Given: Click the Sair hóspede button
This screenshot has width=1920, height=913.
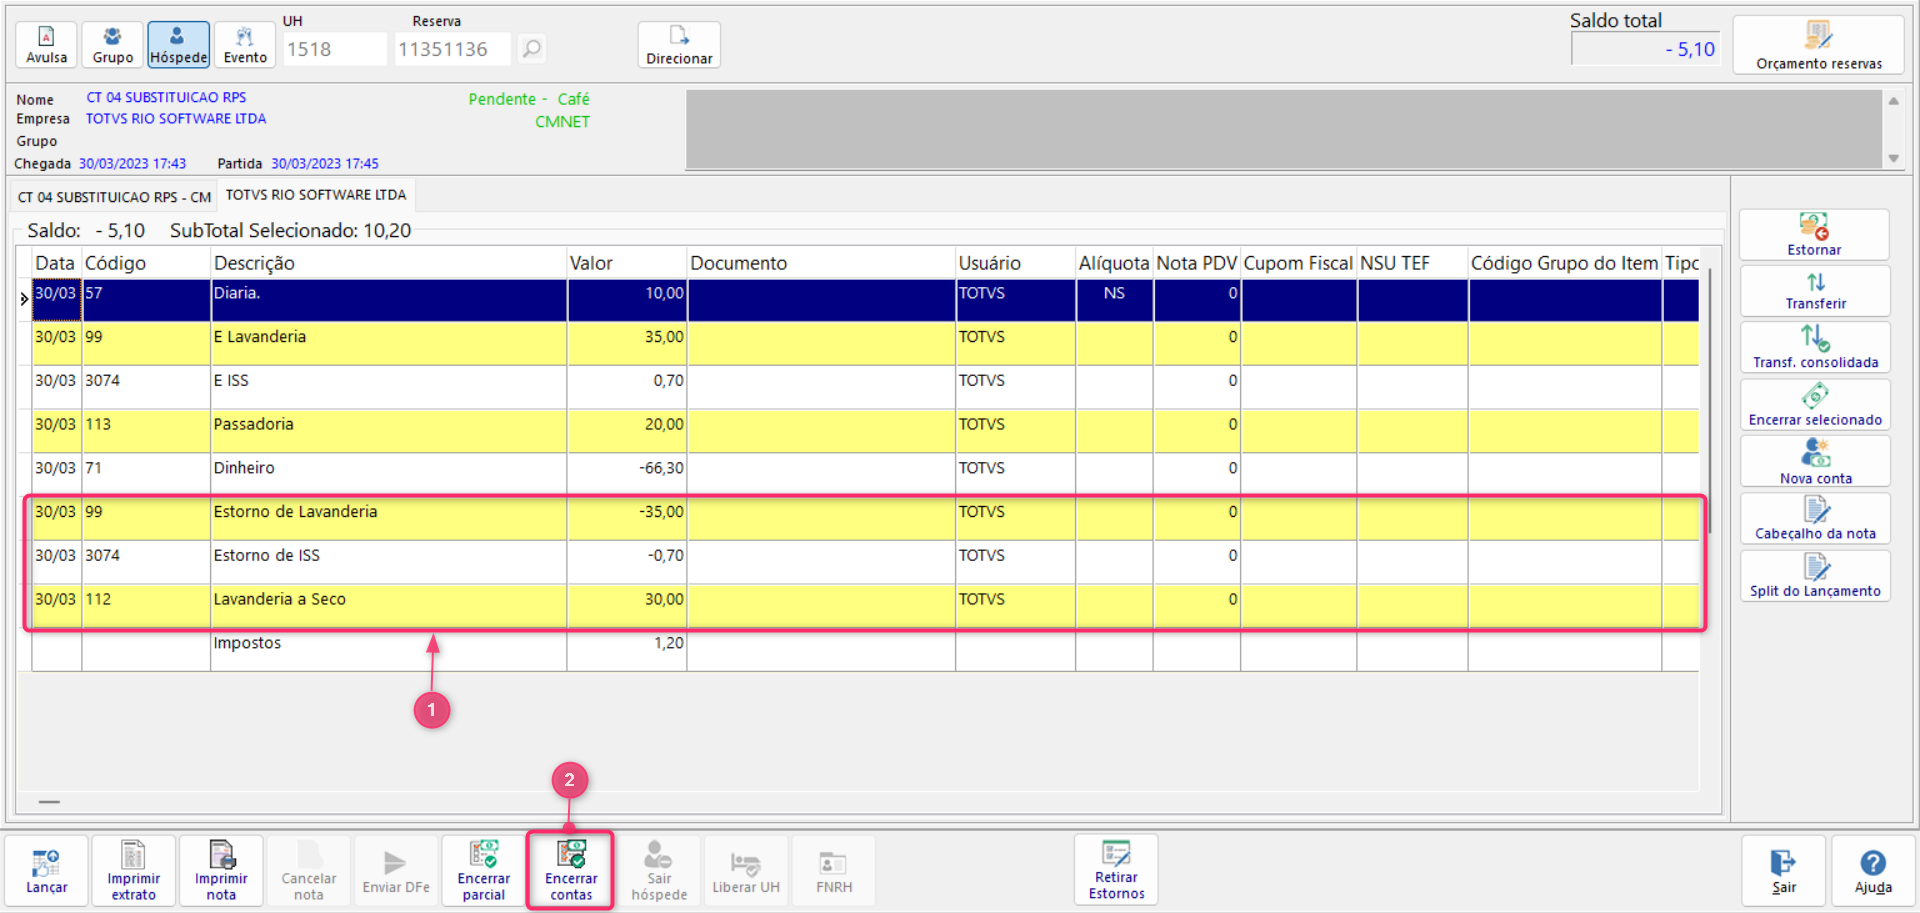Looking at the screenshot, I should (659, 871).
